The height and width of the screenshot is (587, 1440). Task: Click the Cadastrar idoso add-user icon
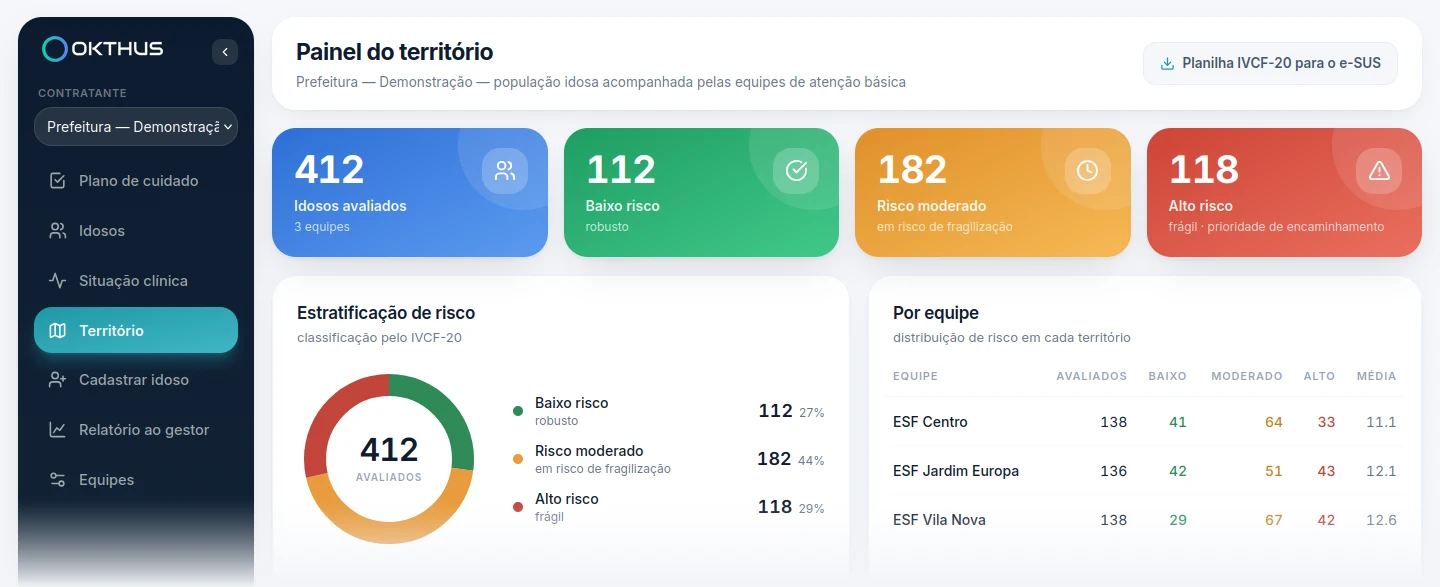(x=58, y=380)
